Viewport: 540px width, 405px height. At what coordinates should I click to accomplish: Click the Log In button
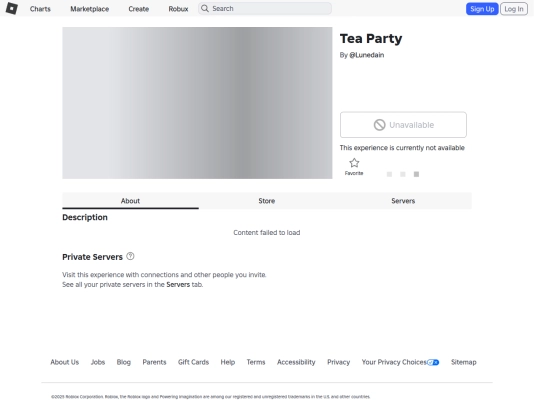click(x=513, y=9)
